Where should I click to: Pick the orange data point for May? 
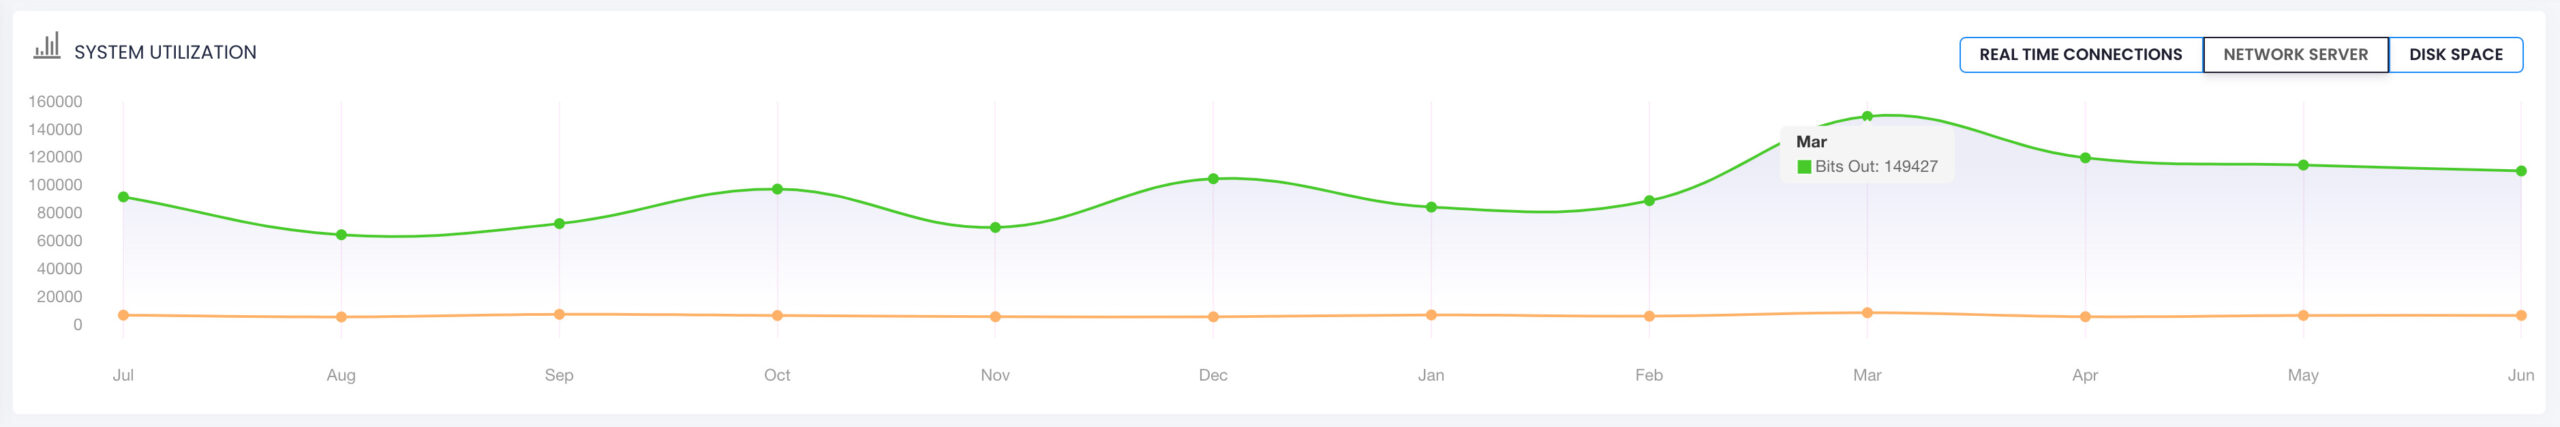point(2303,315)
